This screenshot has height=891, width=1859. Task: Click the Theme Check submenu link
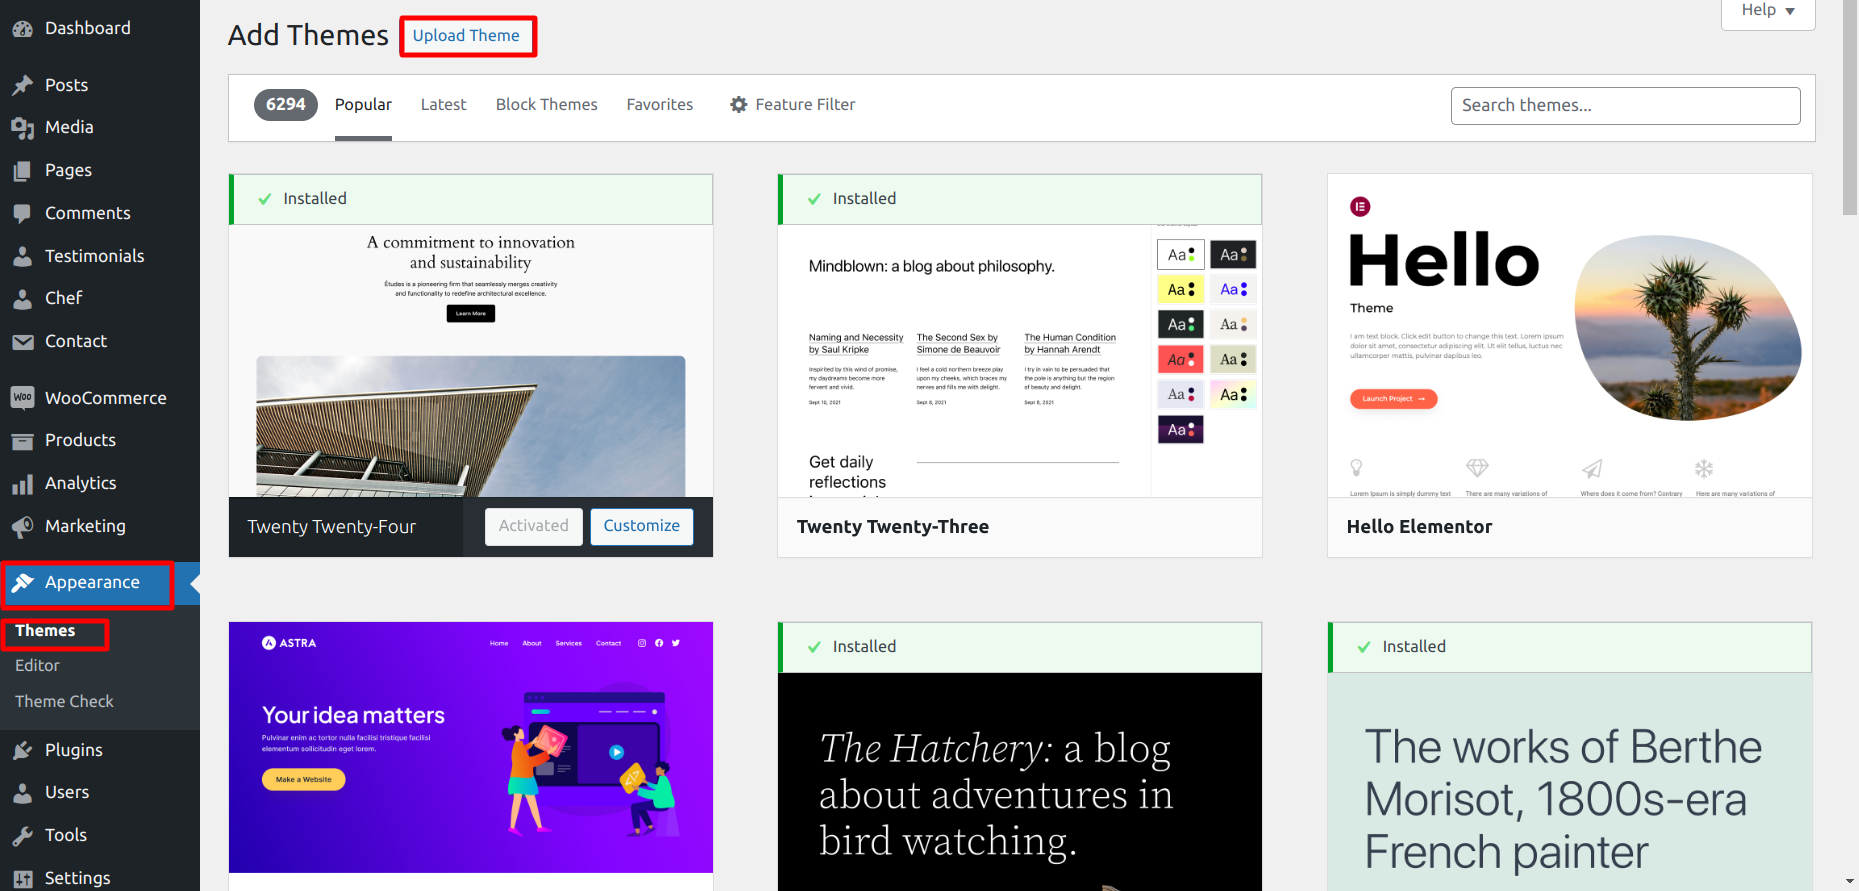click(64, 702)
